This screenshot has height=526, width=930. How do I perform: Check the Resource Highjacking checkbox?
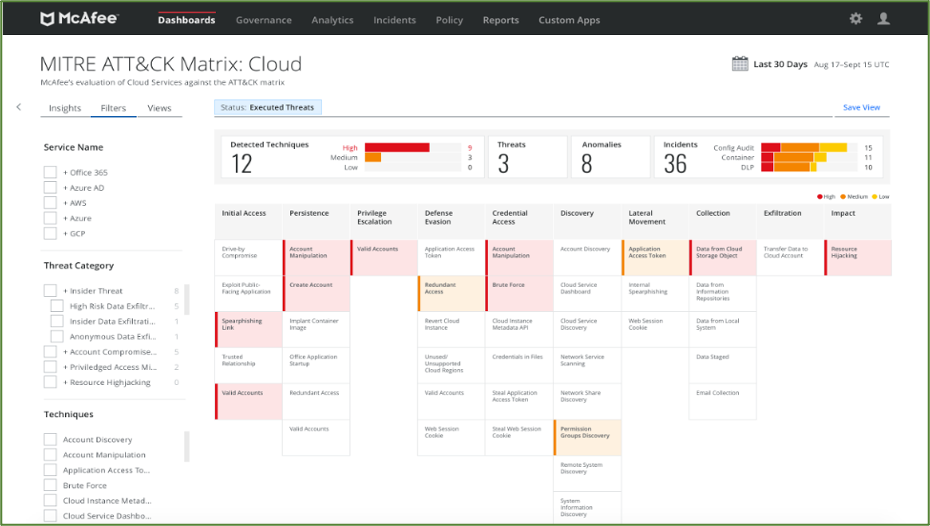click(50, 382)
